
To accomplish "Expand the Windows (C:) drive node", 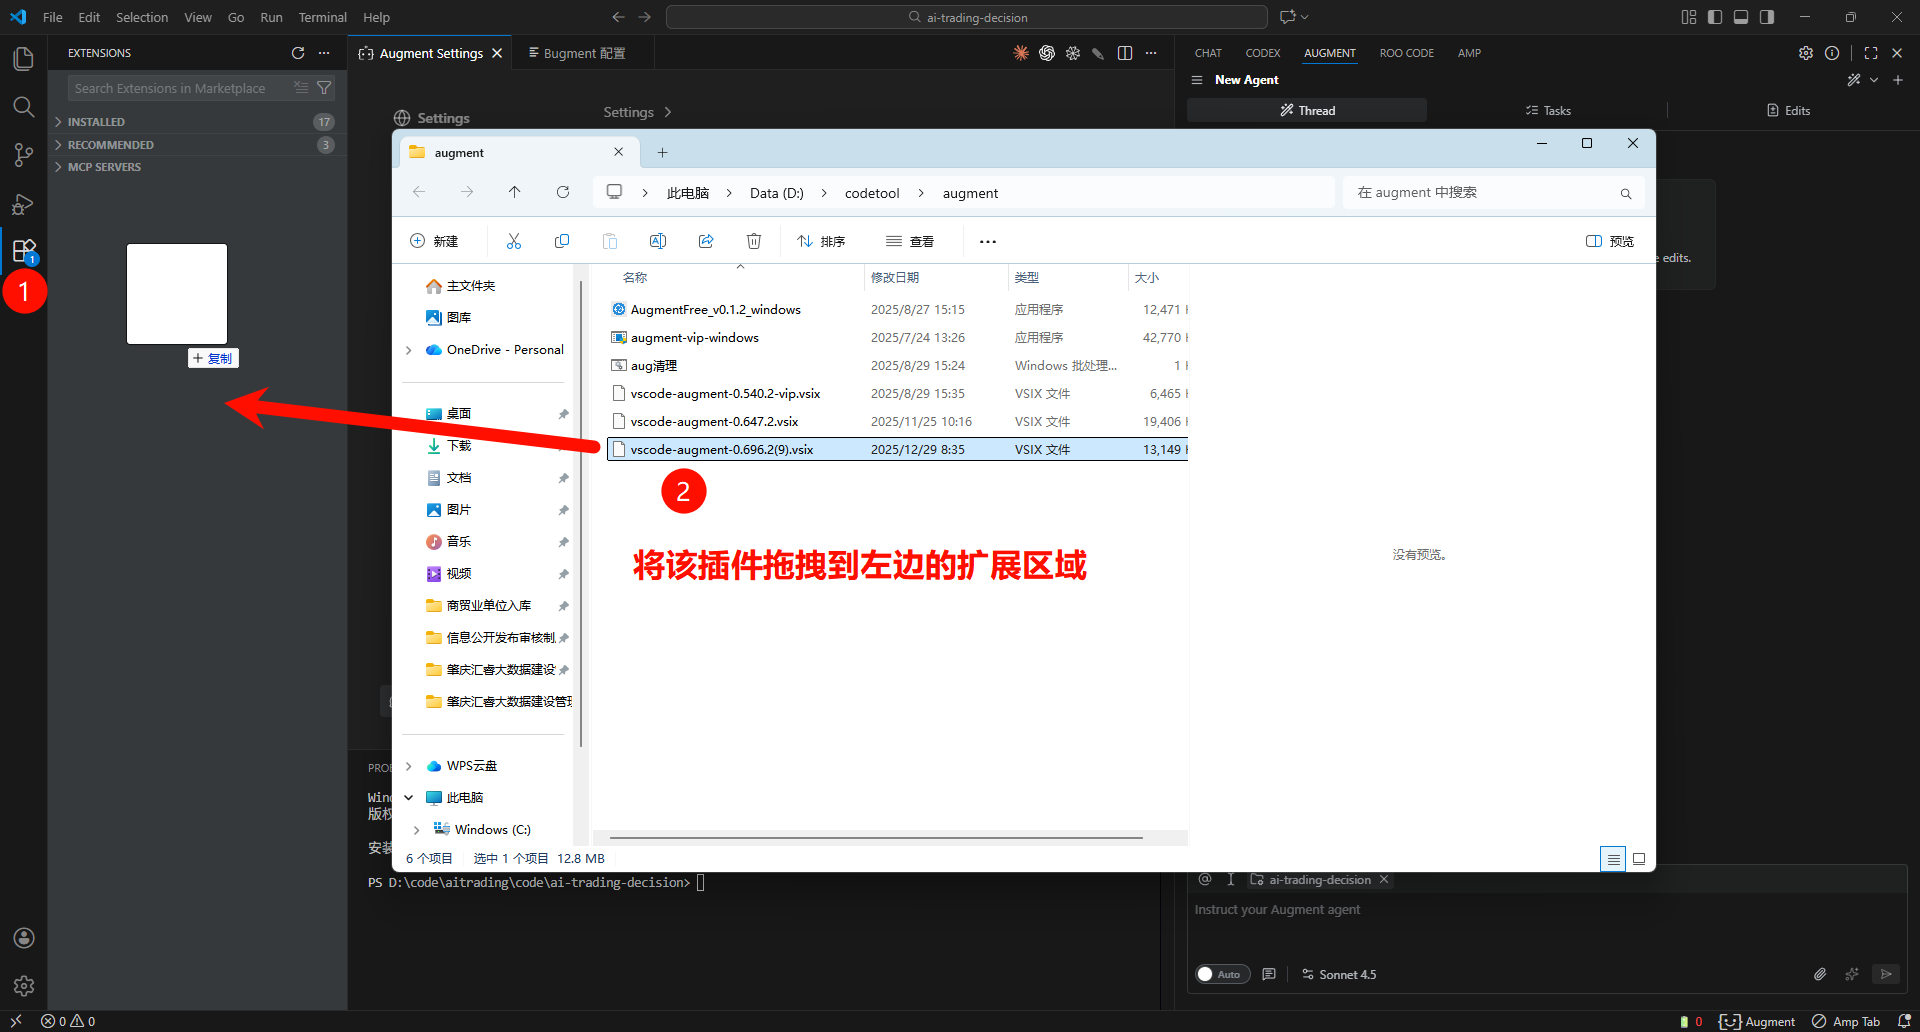I will (x=417, y=830).
